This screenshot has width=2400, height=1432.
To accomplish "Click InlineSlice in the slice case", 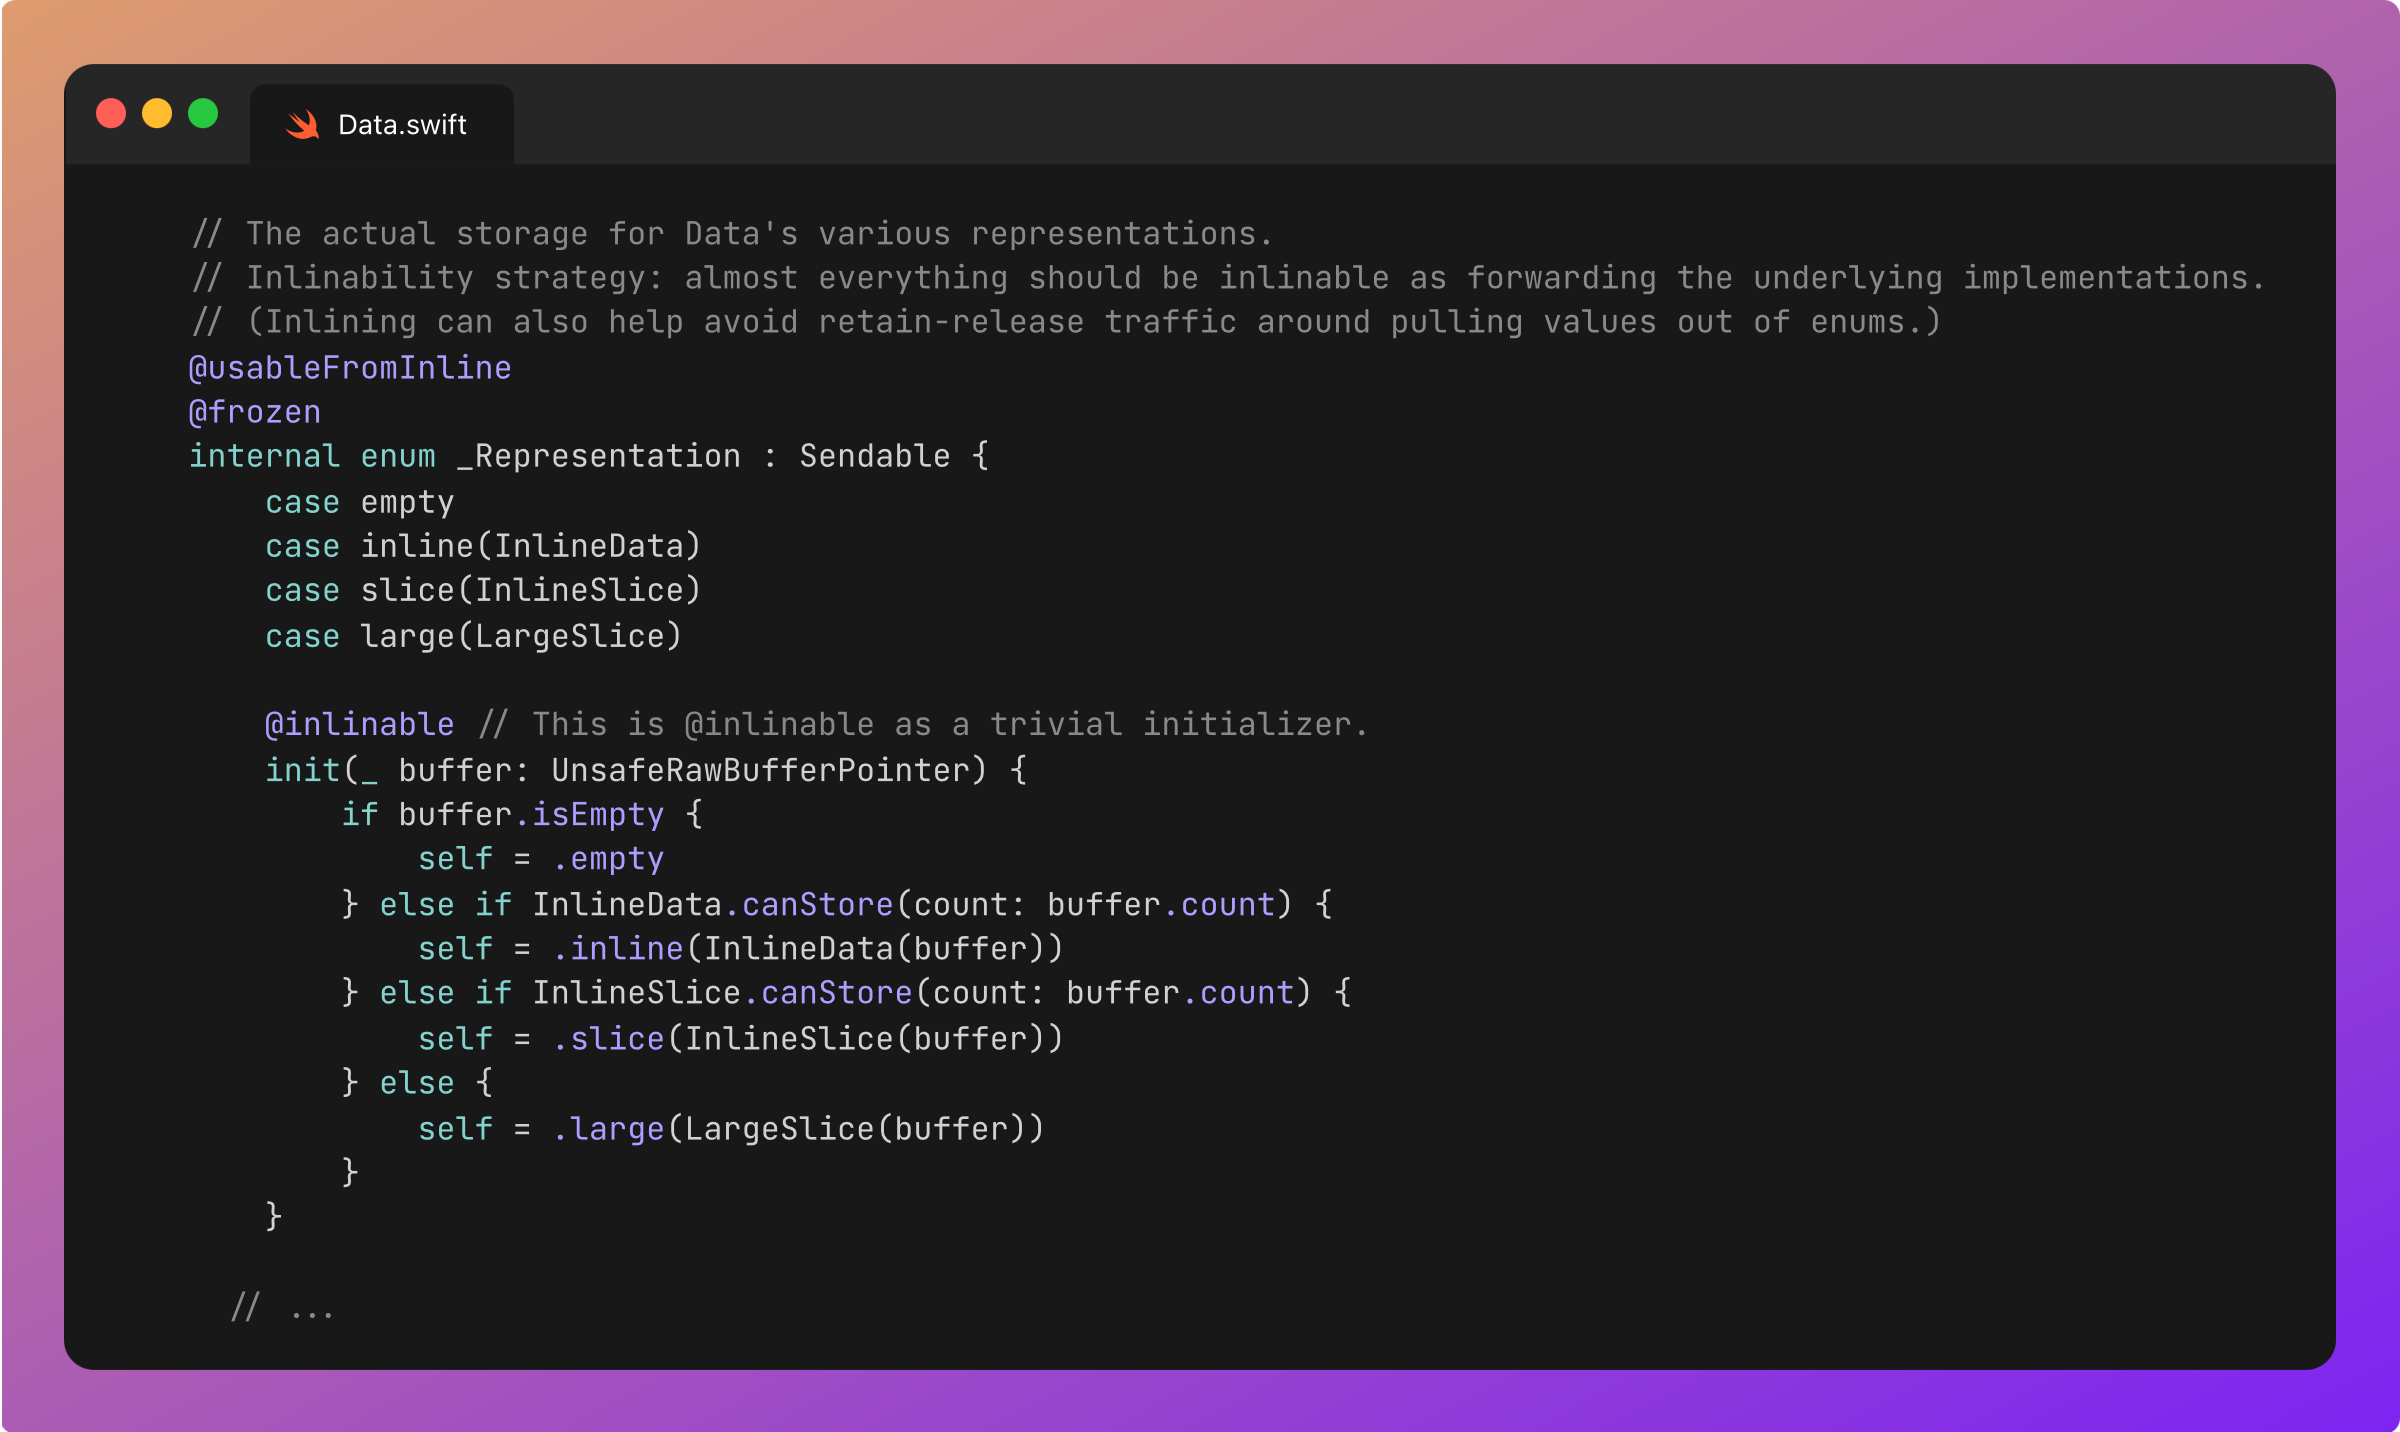I will click(579, 590).
